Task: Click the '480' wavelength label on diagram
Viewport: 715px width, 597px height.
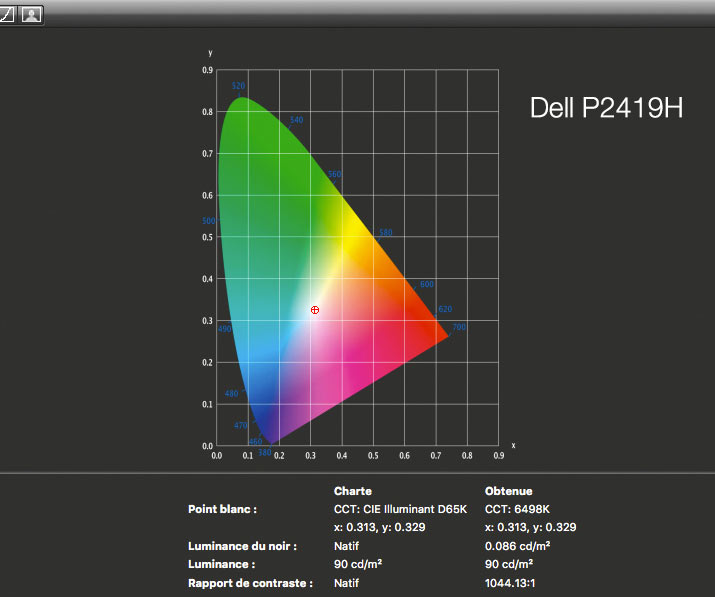Action: [x=231, y=394]
